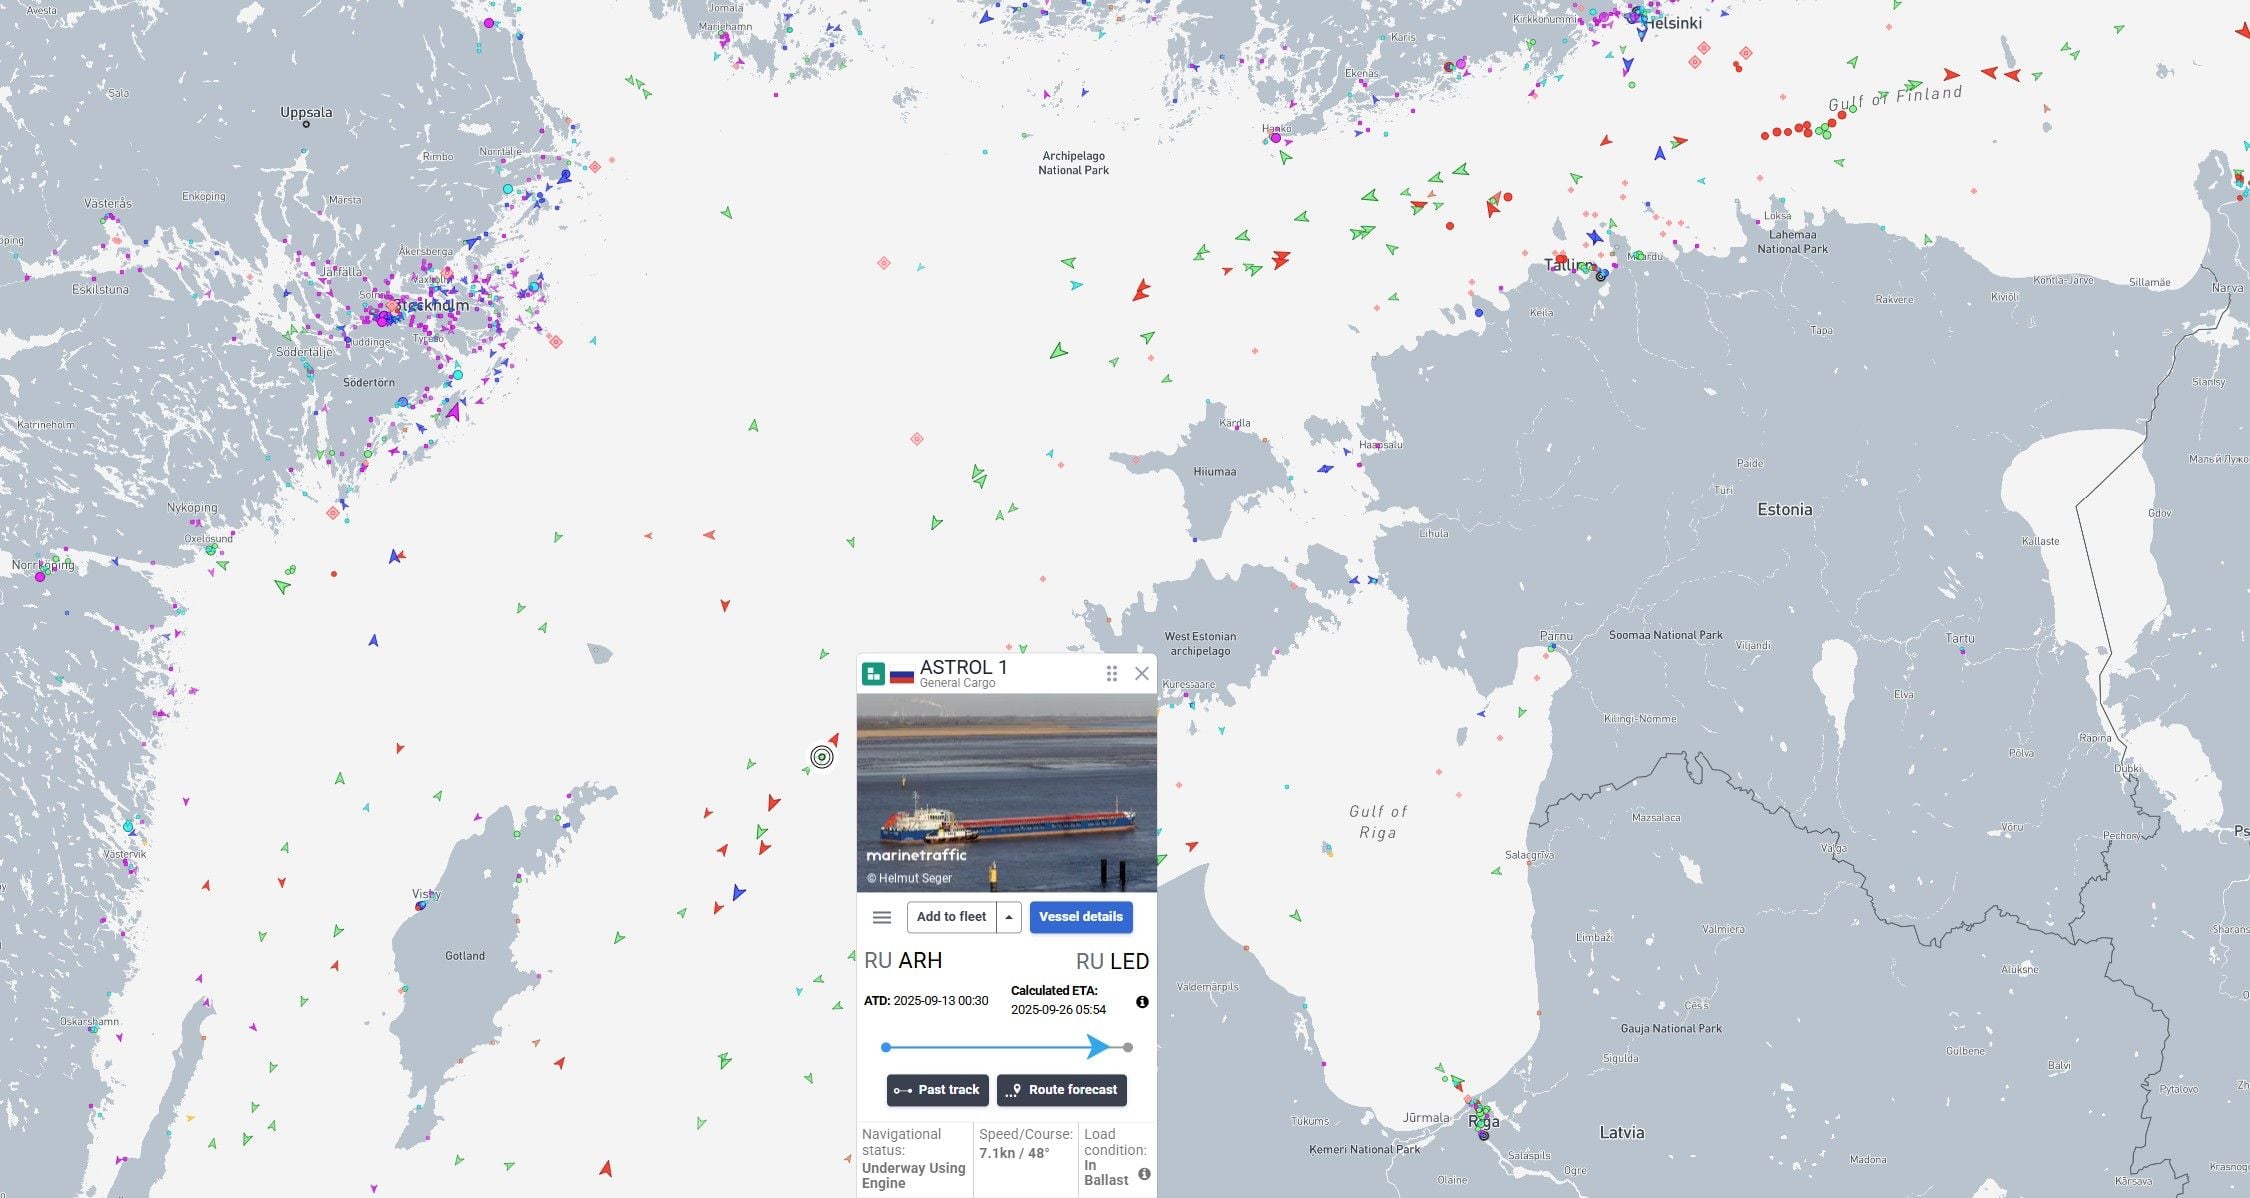
Task: Open the ASTROL 1 ship photo
Action: click(1006, 792)
